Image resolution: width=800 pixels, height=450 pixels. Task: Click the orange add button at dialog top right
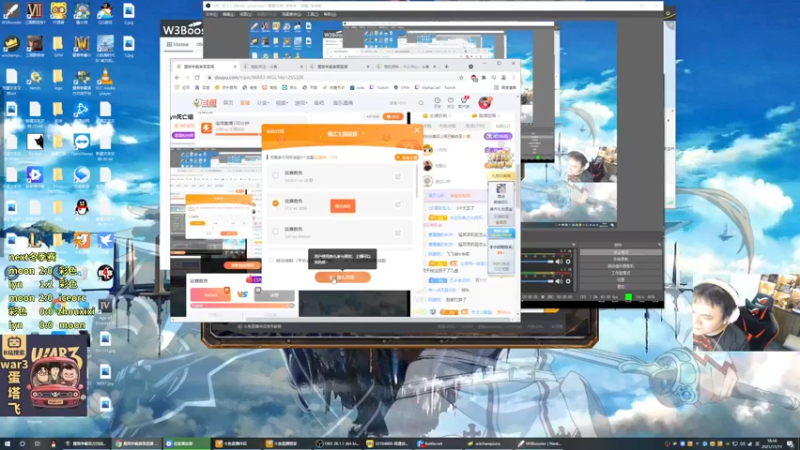[x=406, y=157]
